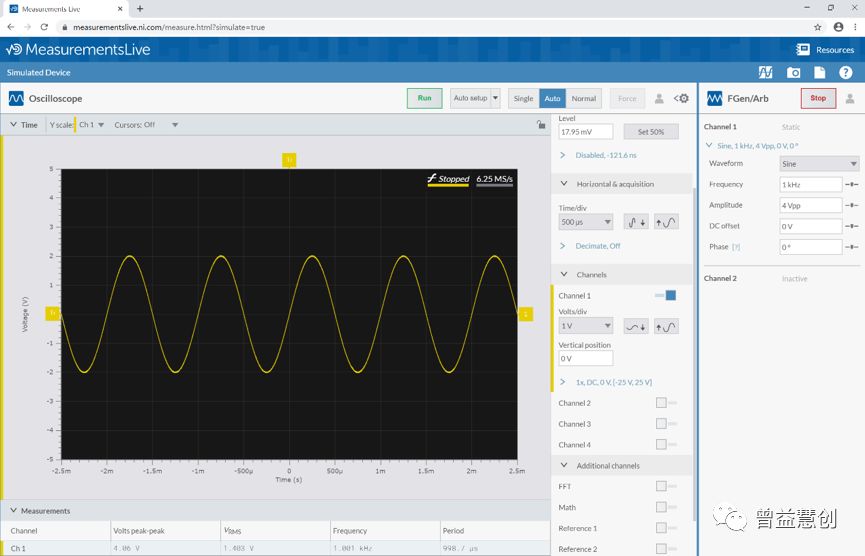The width and height of the screenshot is (865, 556).
Task: Select the Single acquisition mode
Action: 523,98
